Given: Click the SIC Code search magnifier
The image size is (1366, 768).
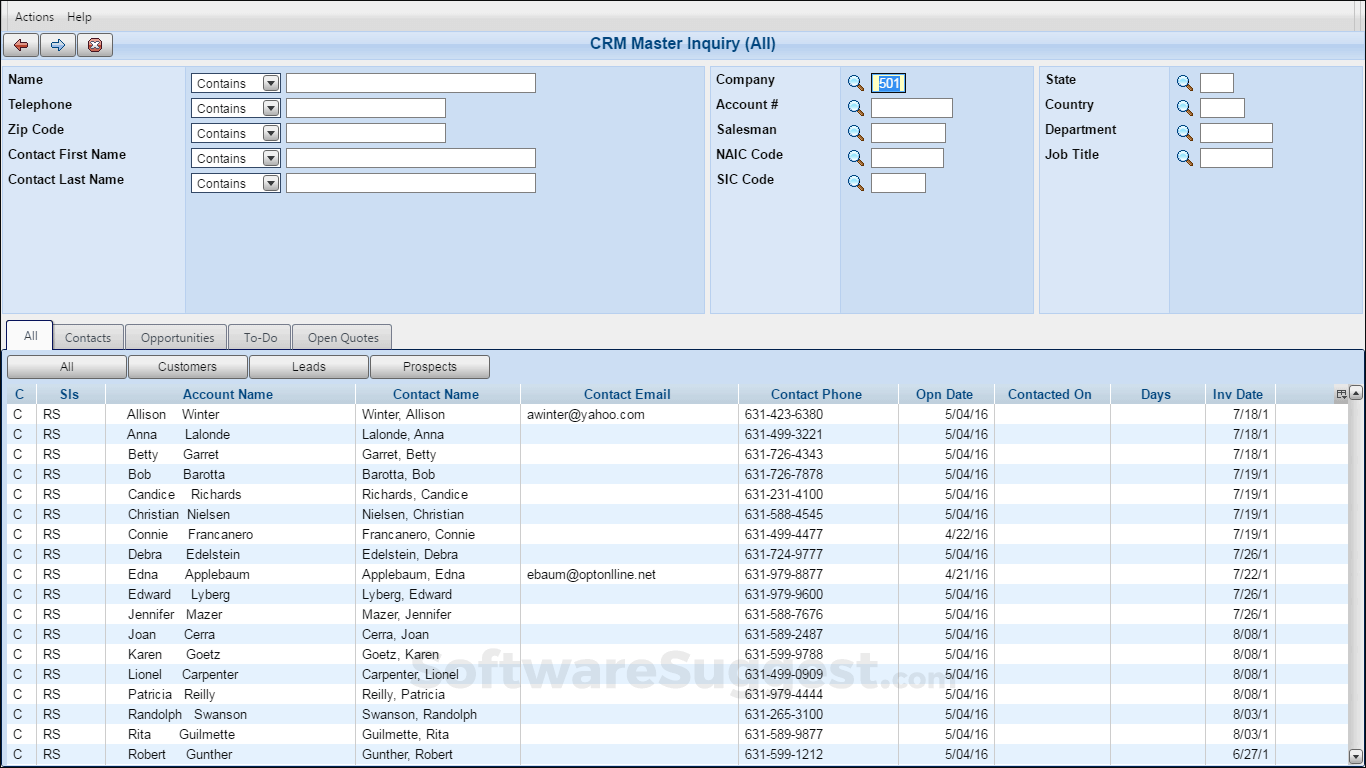Looking at the screenshot, I should click(x=856, y=183).
